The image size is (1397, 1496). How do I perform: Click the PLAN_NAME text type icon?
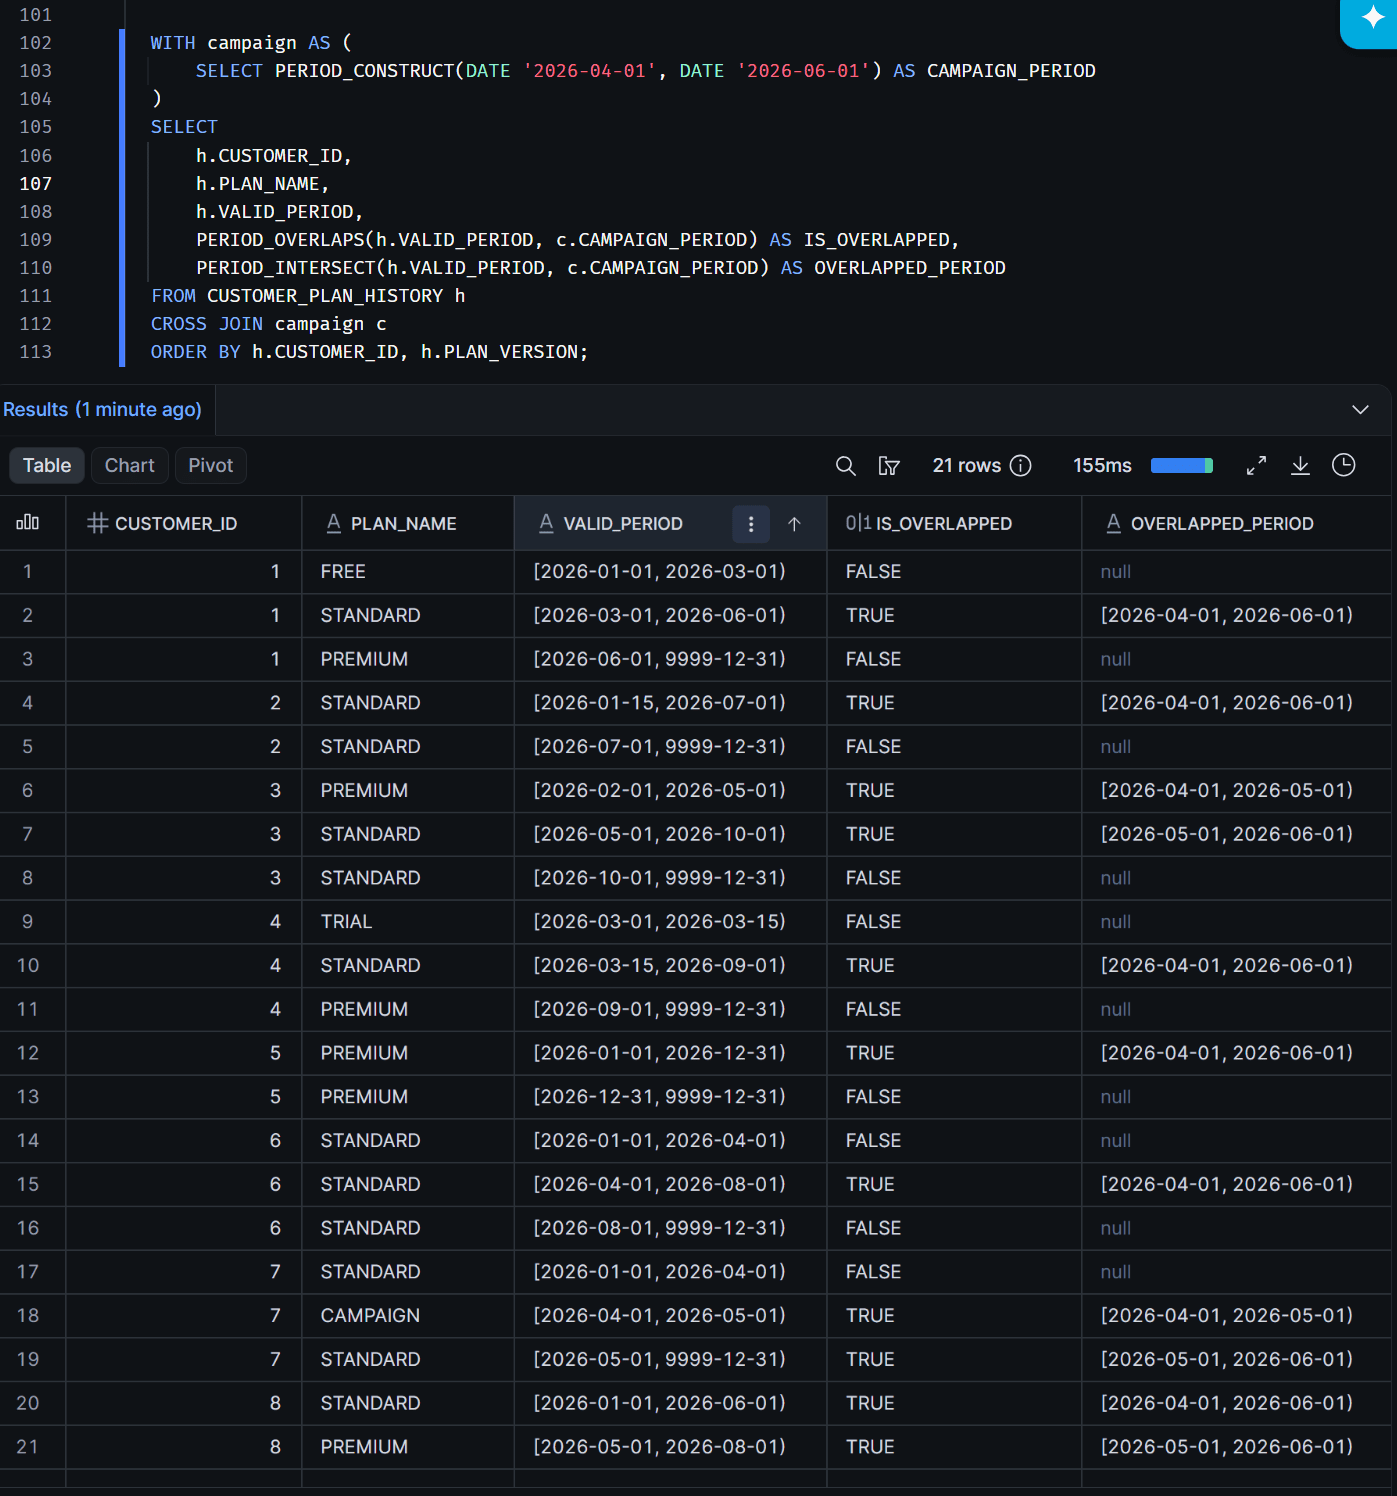point(334,523)
